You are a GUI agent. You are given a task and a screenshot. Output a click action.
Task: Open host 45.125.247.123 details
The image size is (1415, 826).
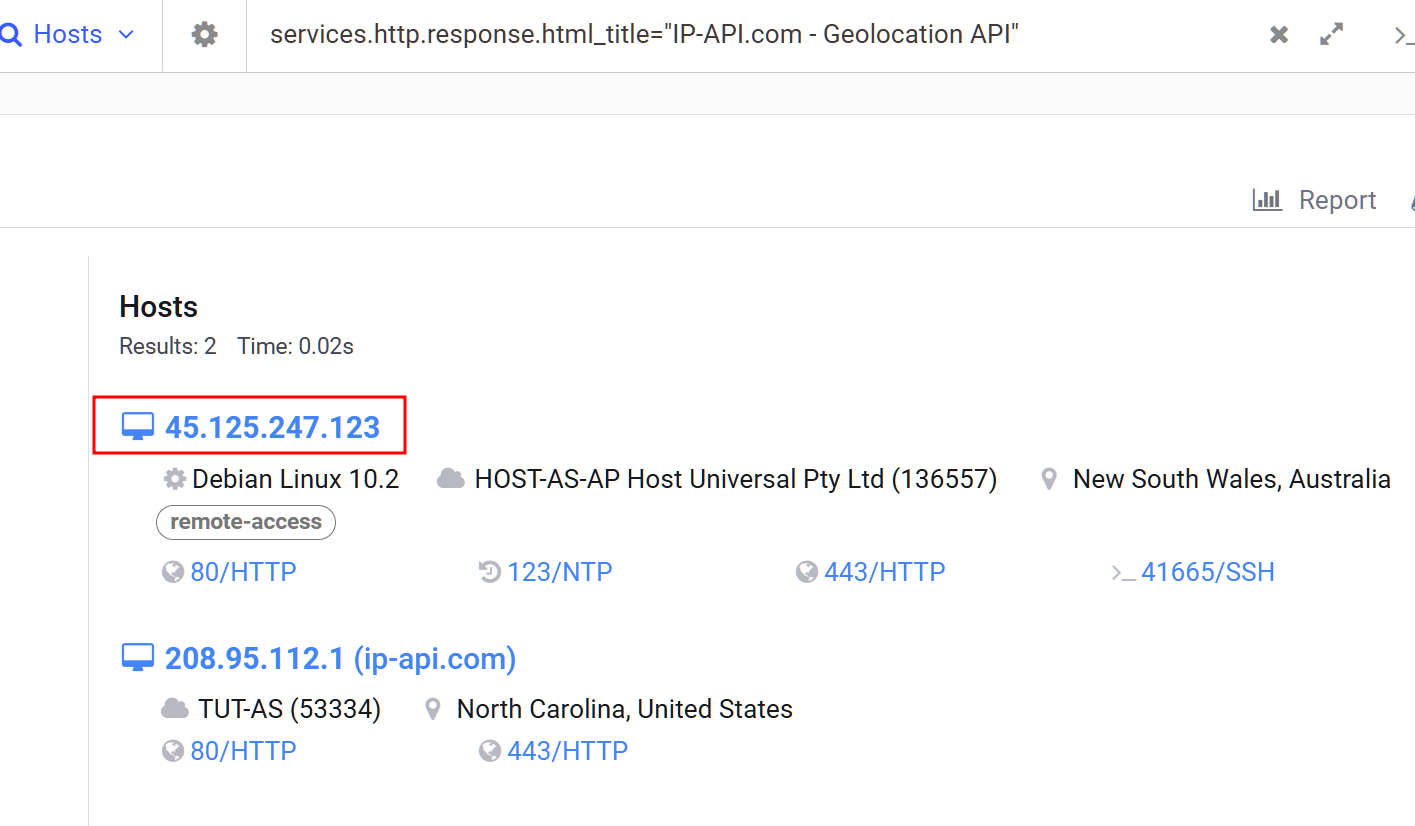point(272,426)
